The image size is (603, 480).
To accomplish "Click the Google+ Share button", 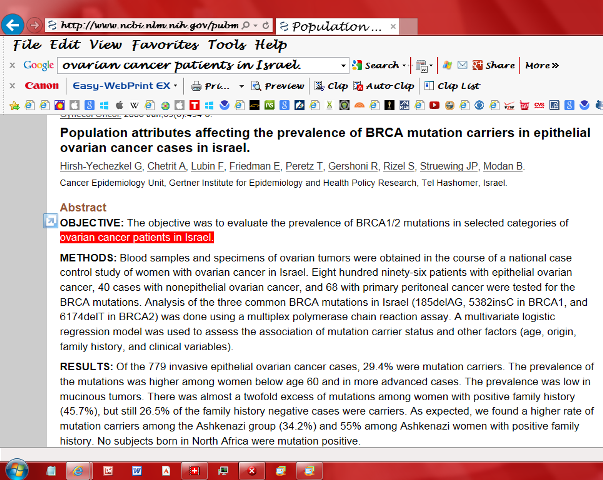I will (x=494, y=65).
